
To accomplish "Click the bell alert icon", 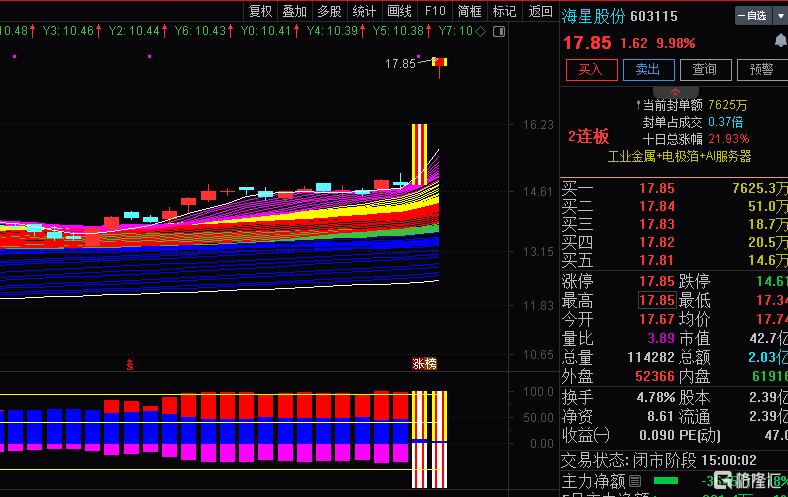I will 780,40.
